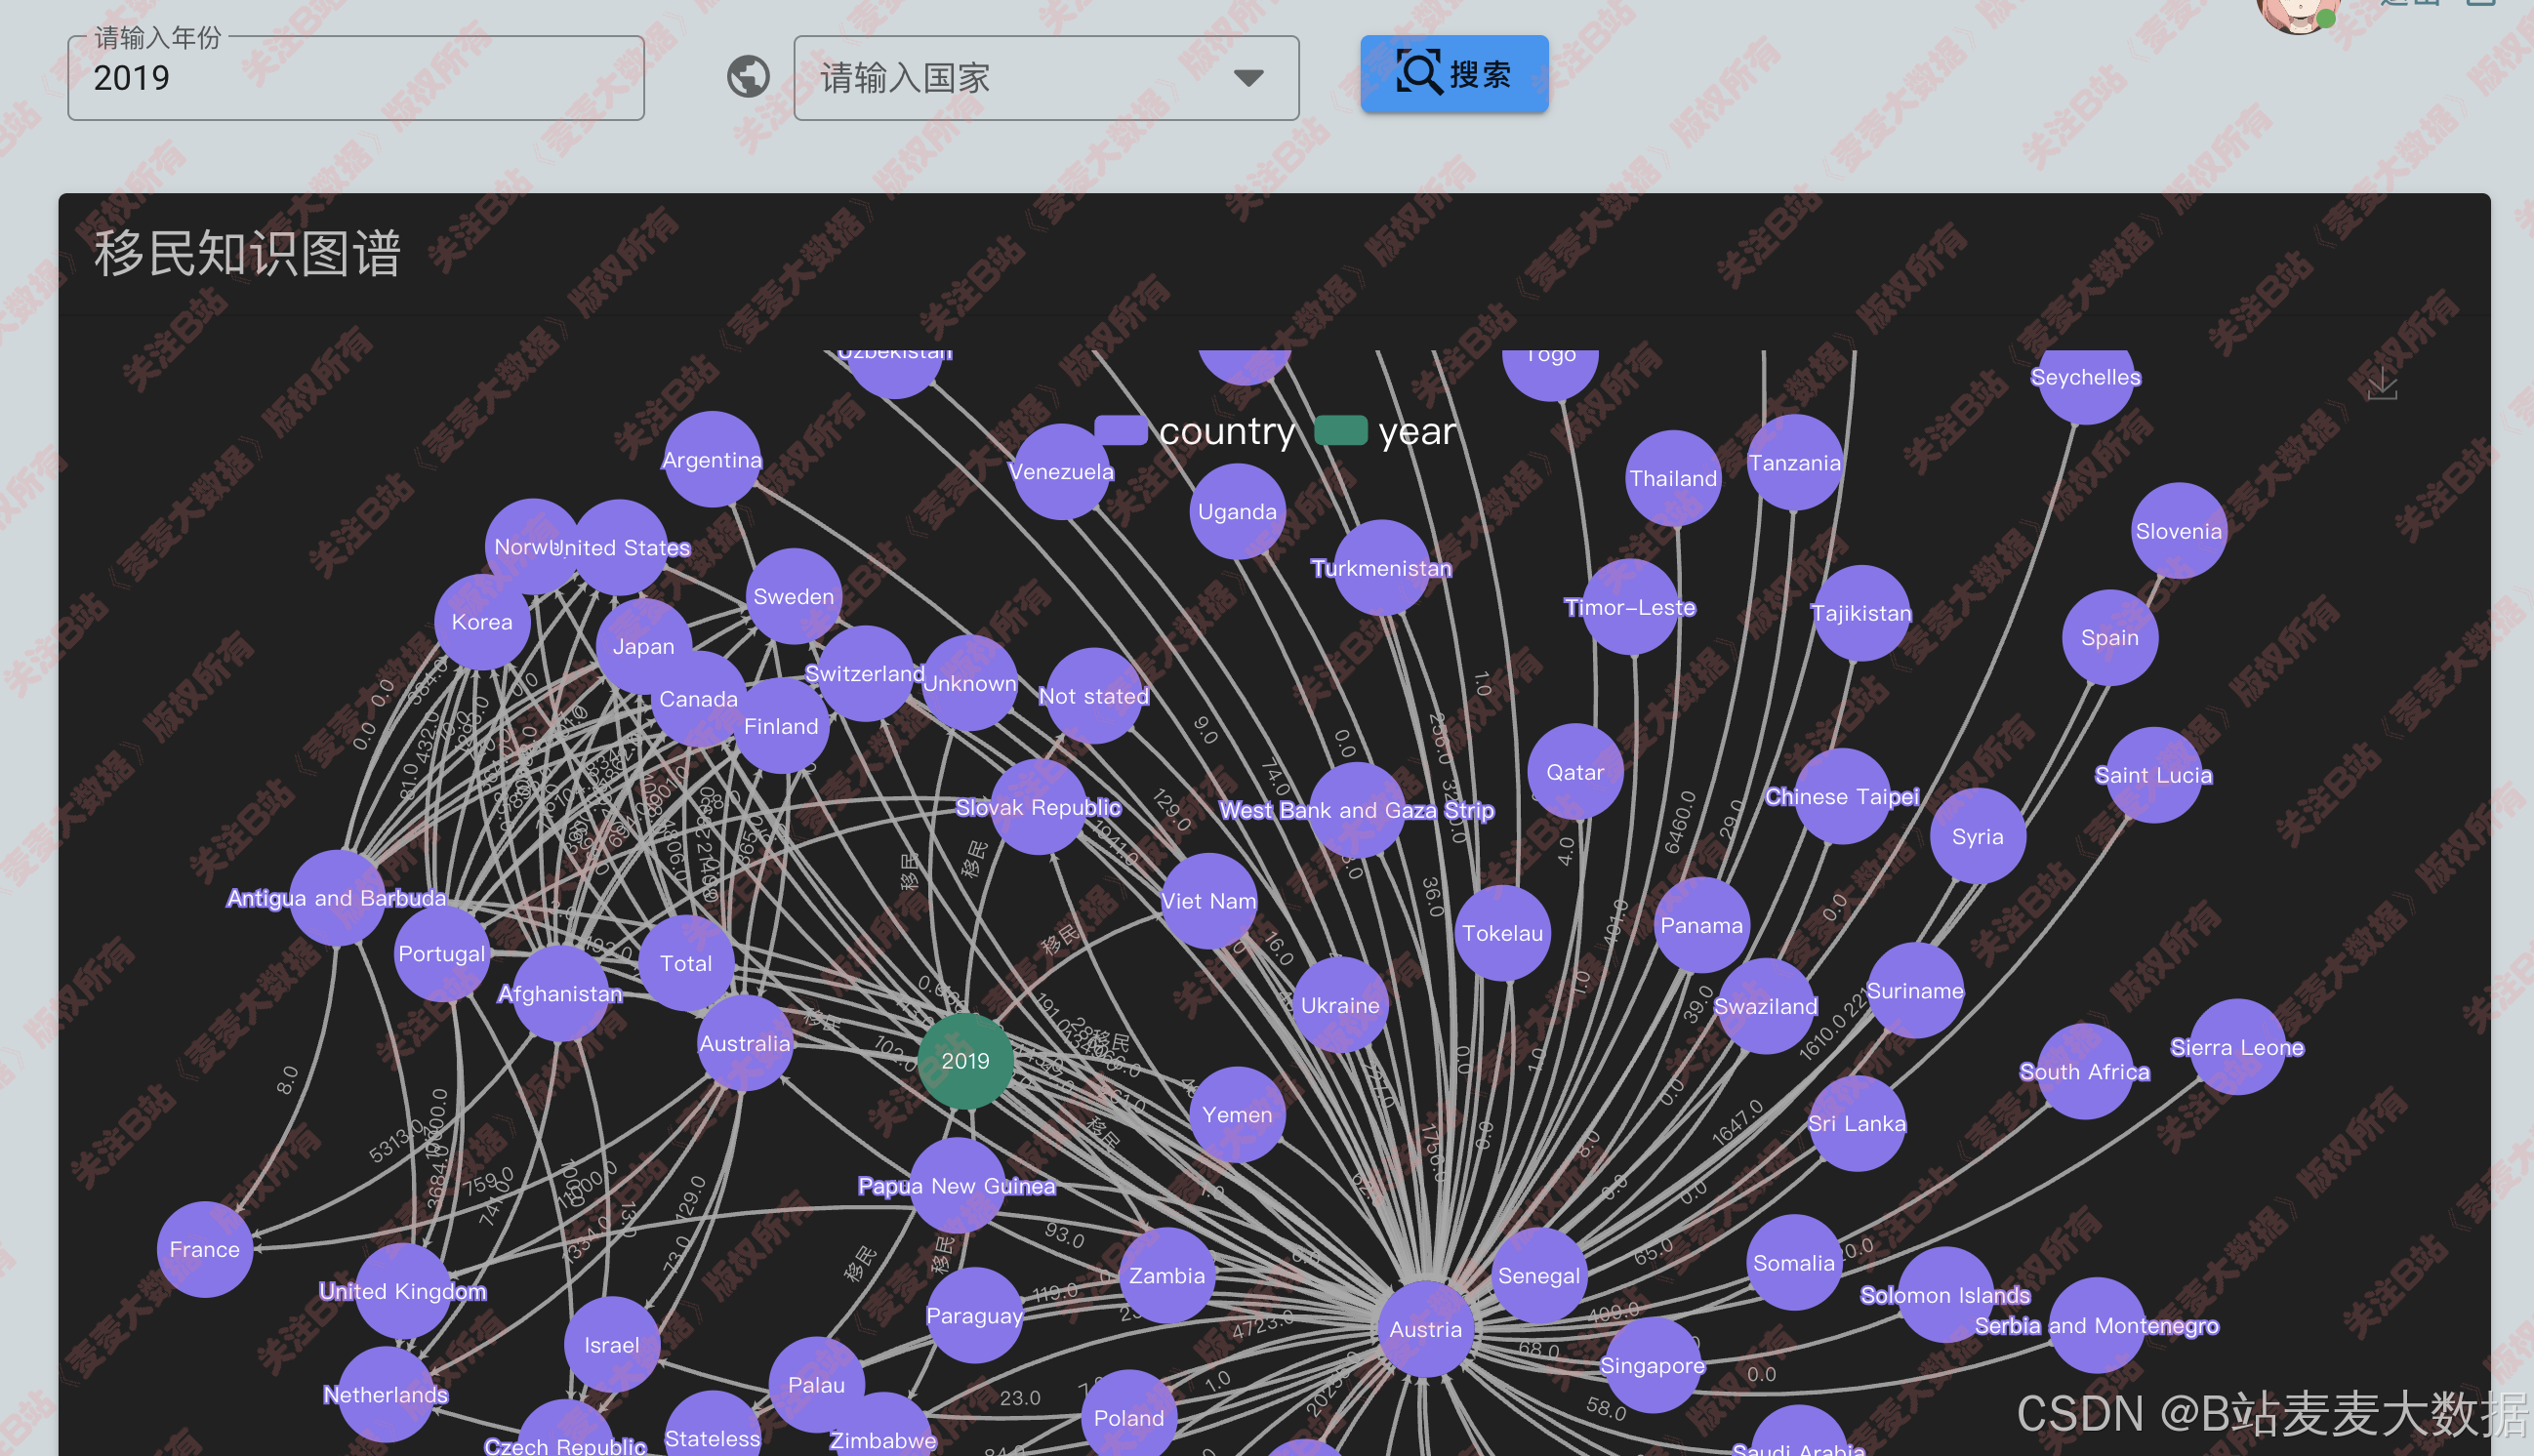Image resolution: width=2534 pixels, height=1456 pixels.
Task: Click the download chart image icon
Action: coord(2381,384)
